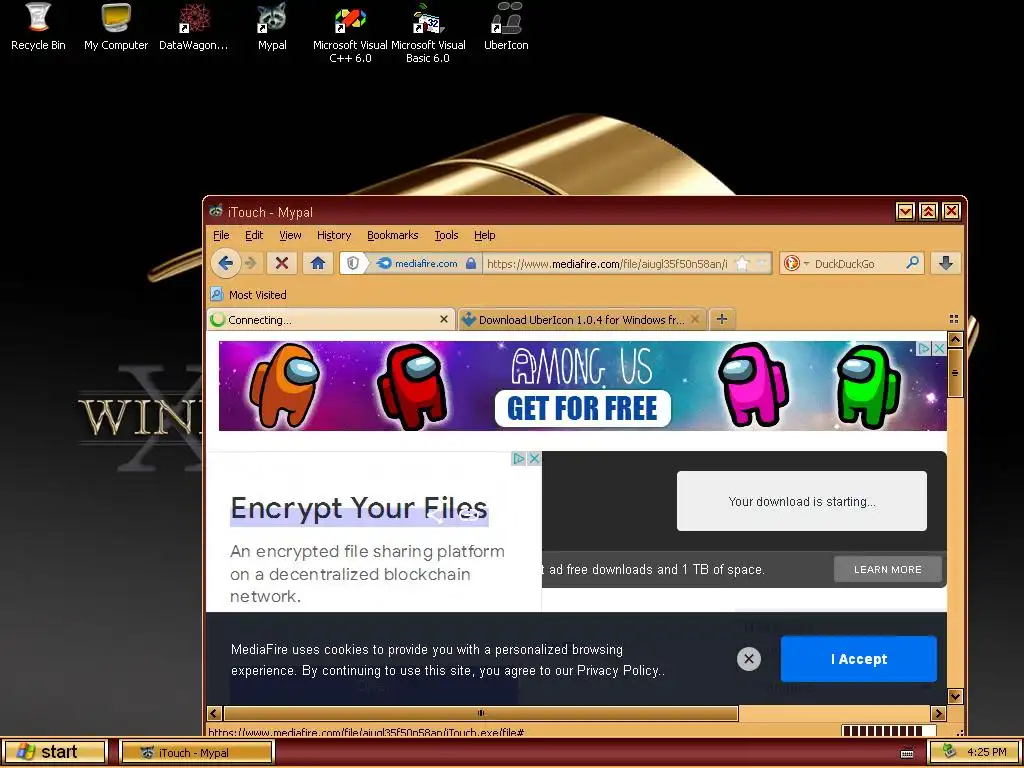This screenshot has height=768, width=1024.
Task: Click the keyboard icon near system tray
Action: pyautogui.click(x=906, y=752)
